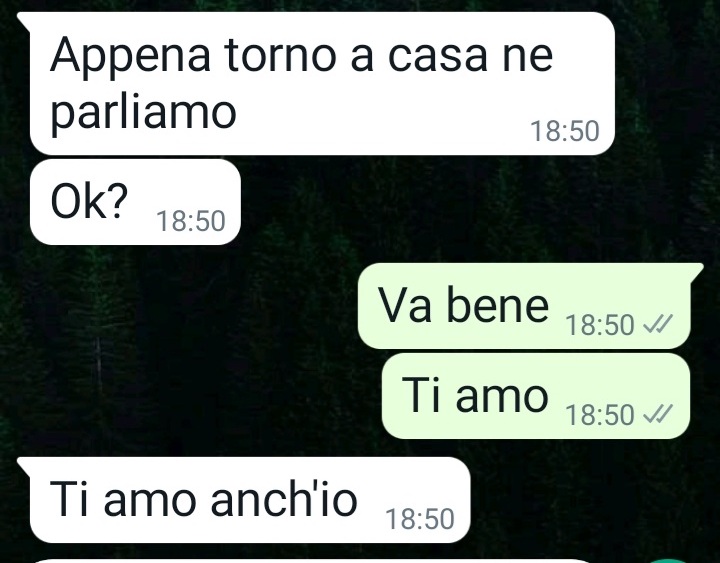Select the received "Ti amo anch'io" message
This screenshot has width=720, height=563.
coord(250,500)
